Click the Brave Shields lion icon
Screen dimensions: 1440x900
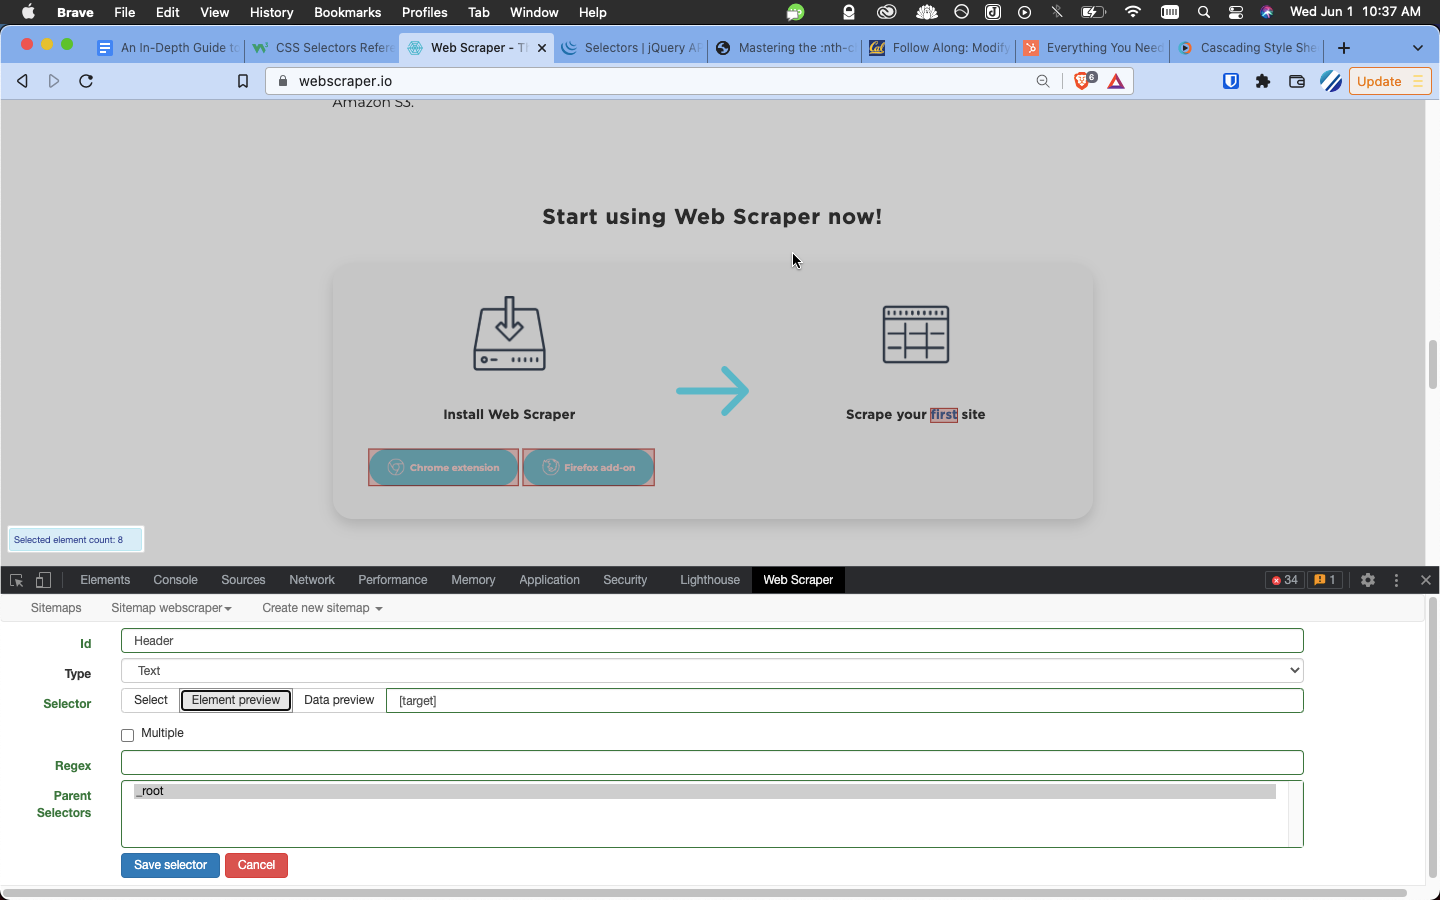(1083, 81)
